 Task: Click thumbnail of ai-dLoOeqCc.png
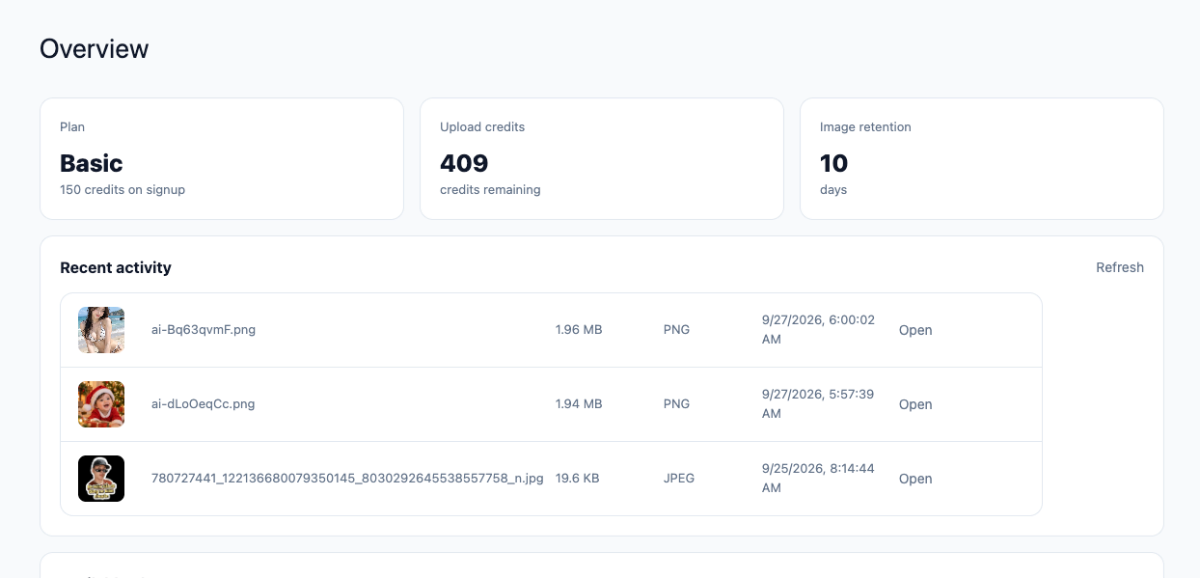click(101, 404)
